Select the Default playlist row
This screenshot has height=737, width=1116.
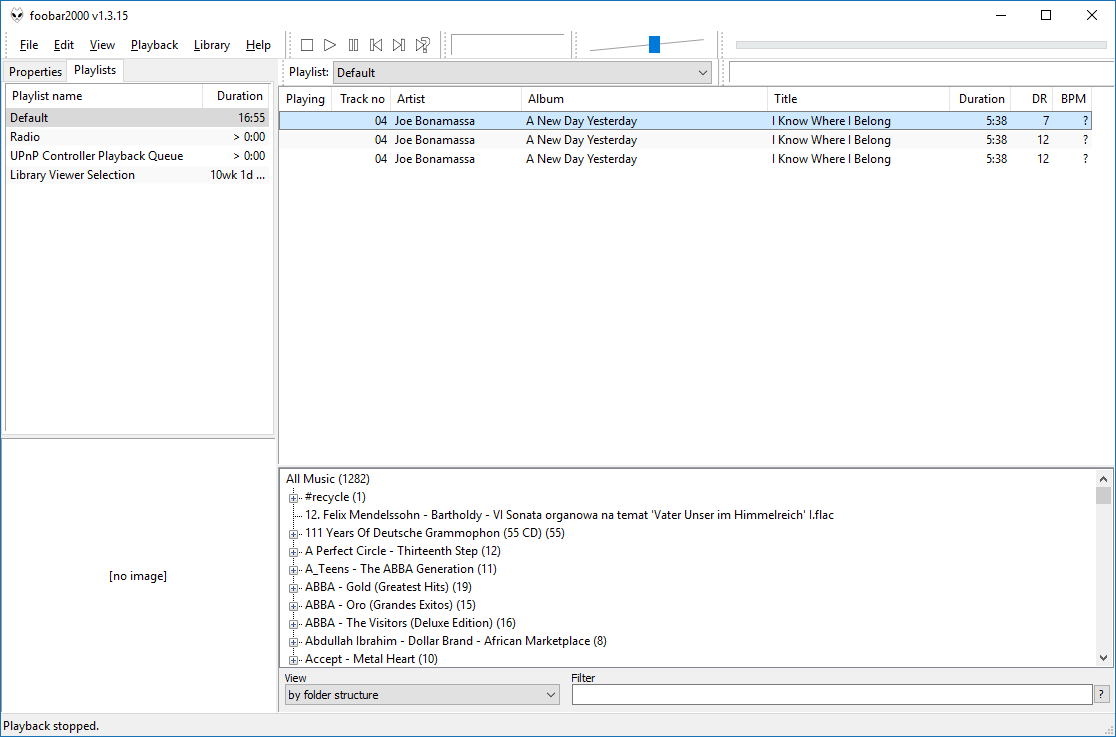pos(137,118)
